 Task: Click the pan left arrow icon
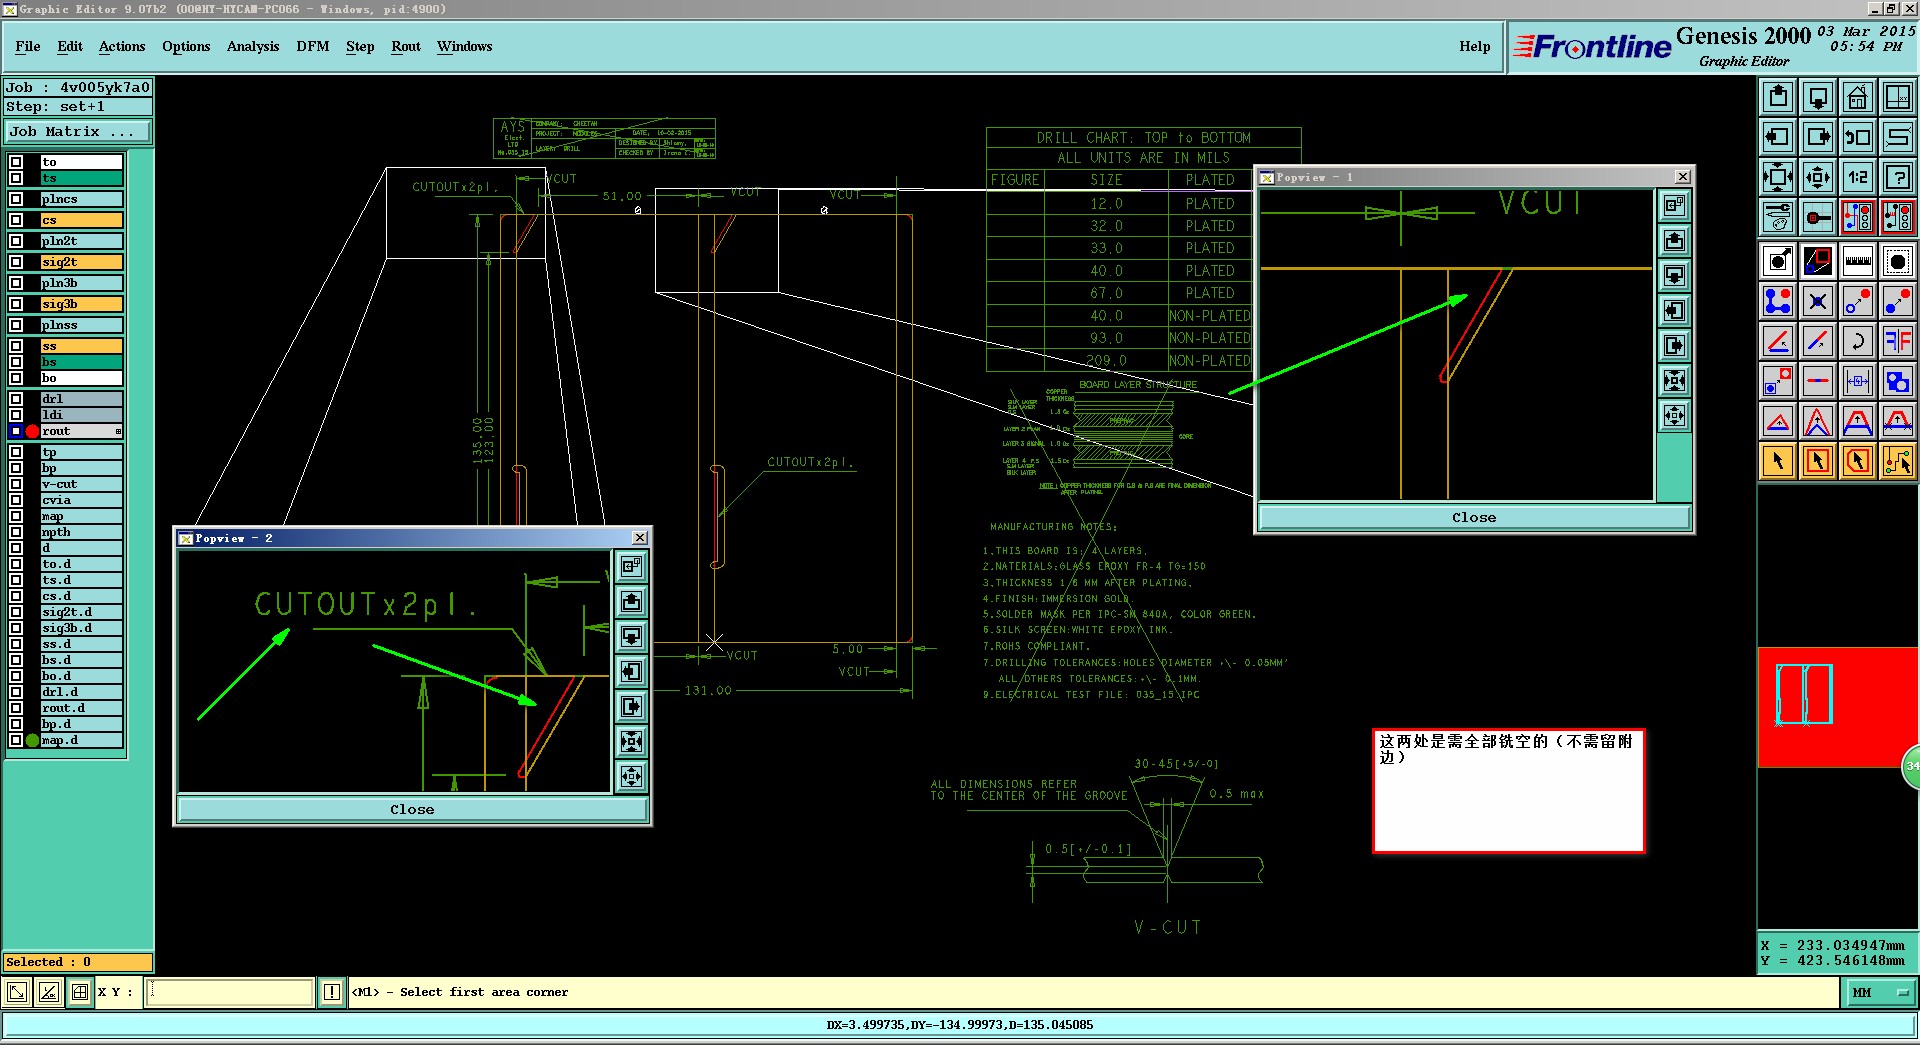[x=1778, y=137]
